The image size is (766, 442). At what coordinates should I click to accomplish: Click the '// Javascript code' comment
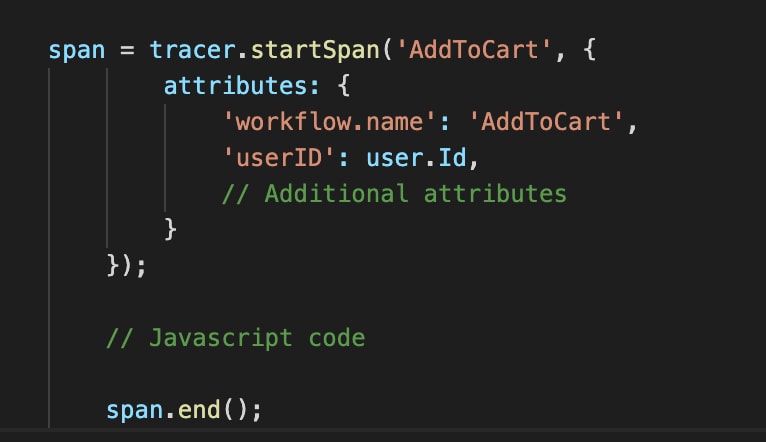(235, 338)
